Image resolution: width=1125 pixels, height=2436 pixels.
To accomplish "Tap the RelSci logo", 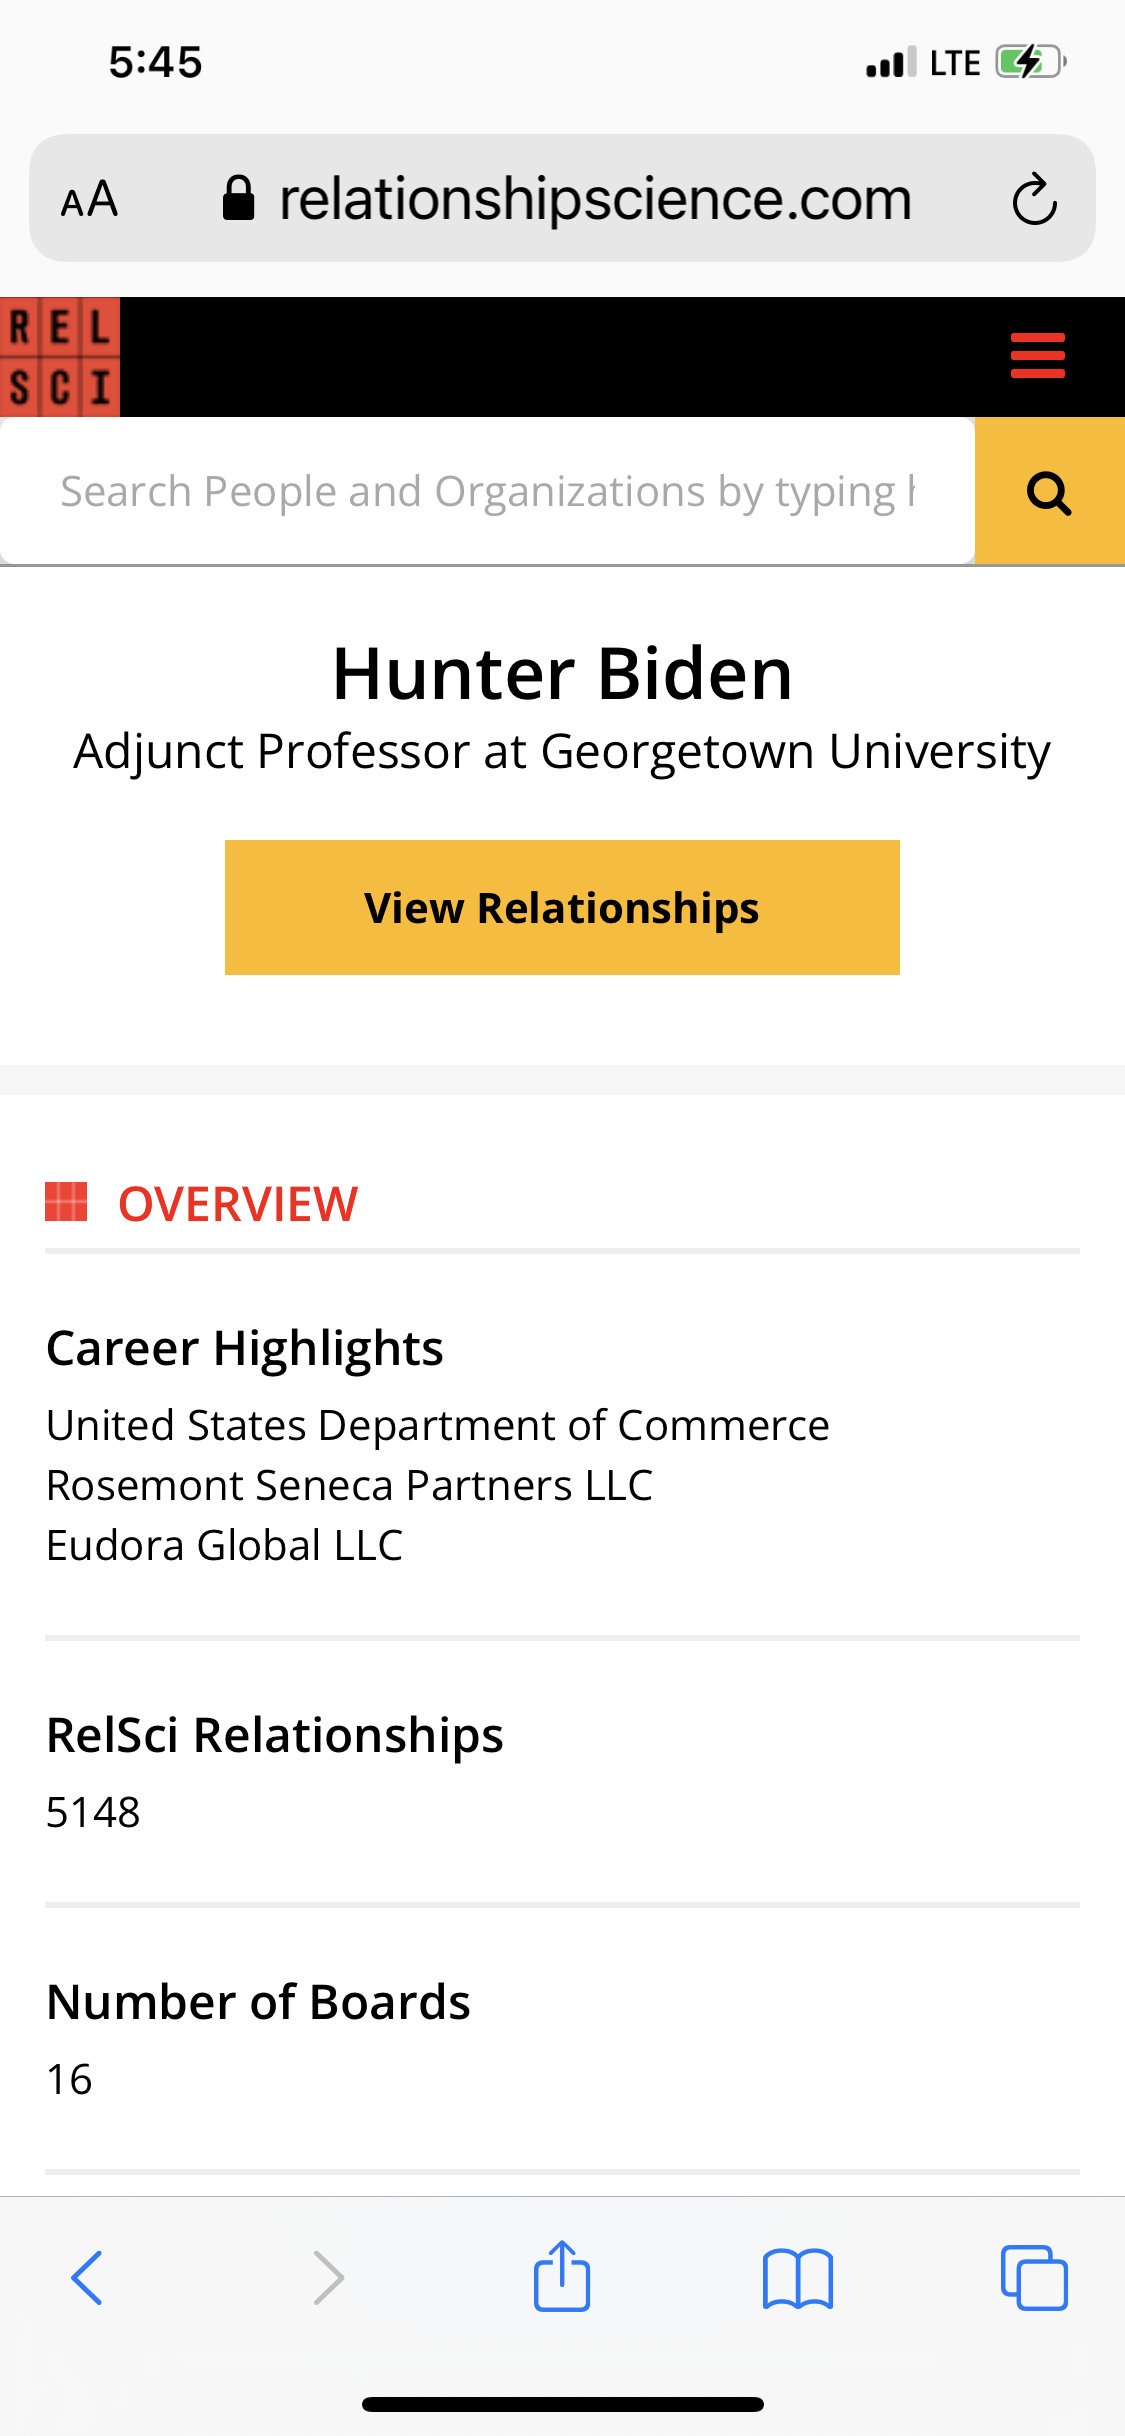I will pos(60,357).
